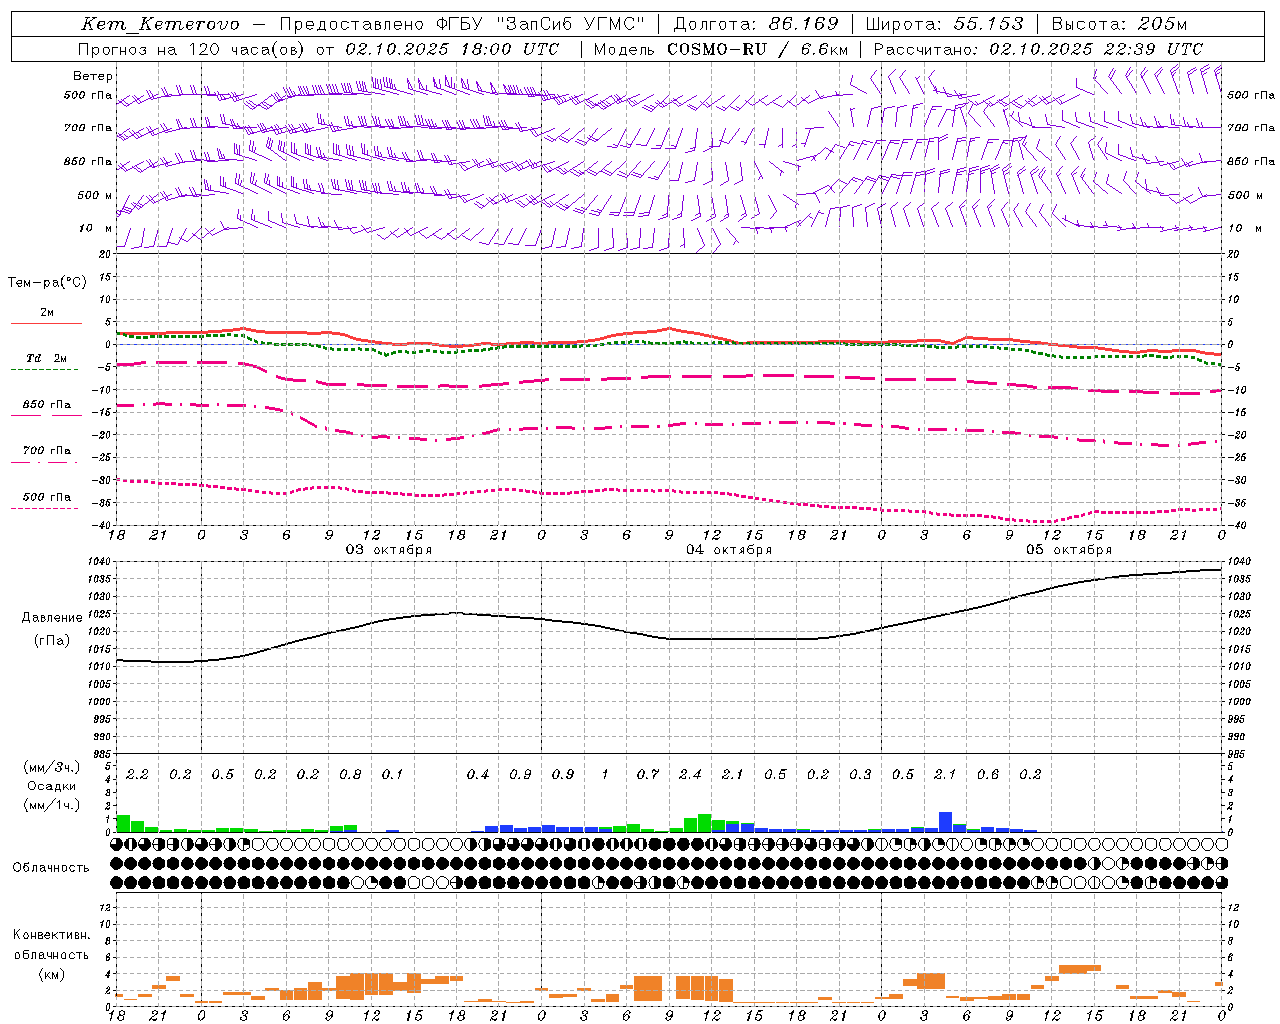Click the 3-hour precipitation value 2.4
This screenshot has width=1280, height=1024.
[690, 775]
